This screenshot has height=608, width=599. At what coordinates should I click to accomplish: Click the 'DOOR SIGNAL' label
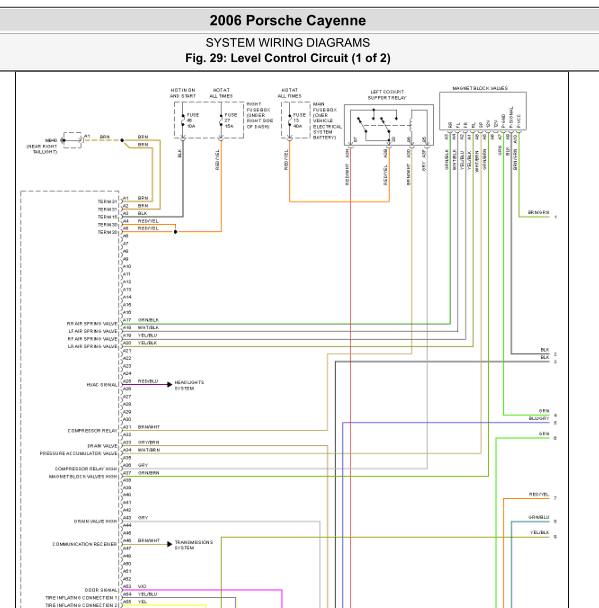101,590
